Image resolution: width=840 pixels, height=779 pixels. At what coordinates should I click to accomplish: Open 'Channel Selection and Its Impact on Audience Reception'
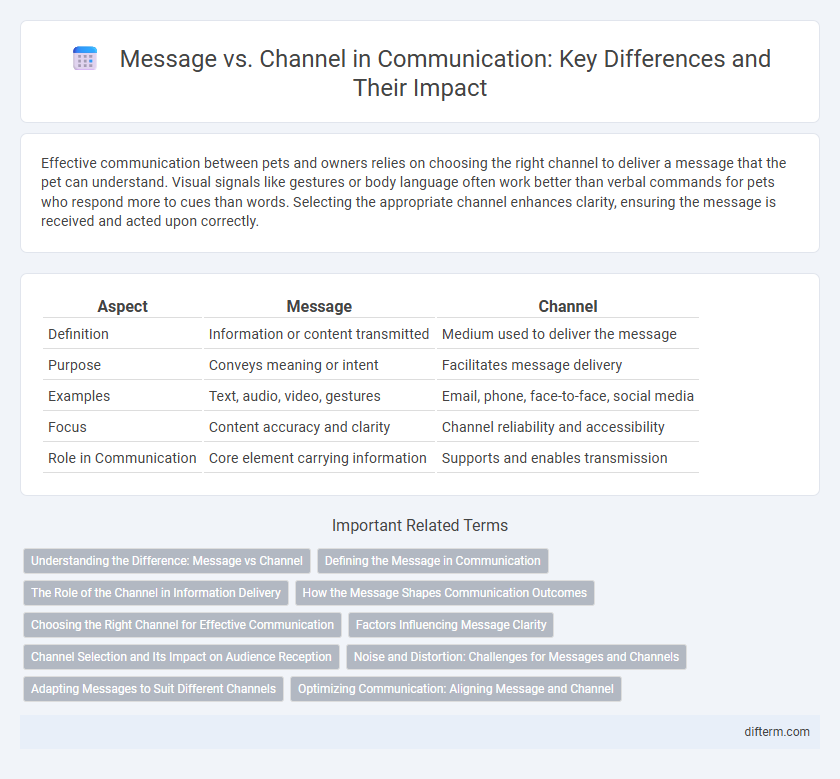click(181, 657)
